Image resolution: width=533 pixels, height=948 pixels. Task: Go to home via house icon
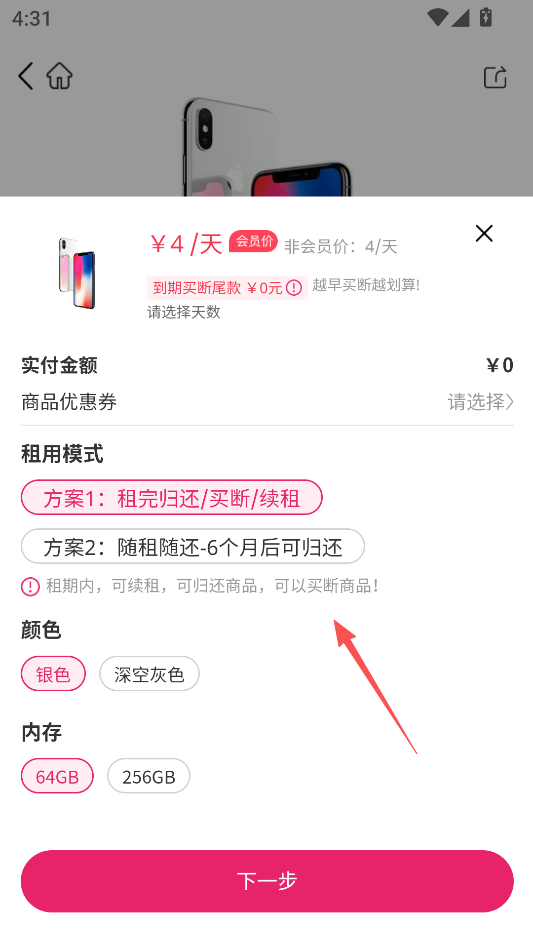pos(59,76)
